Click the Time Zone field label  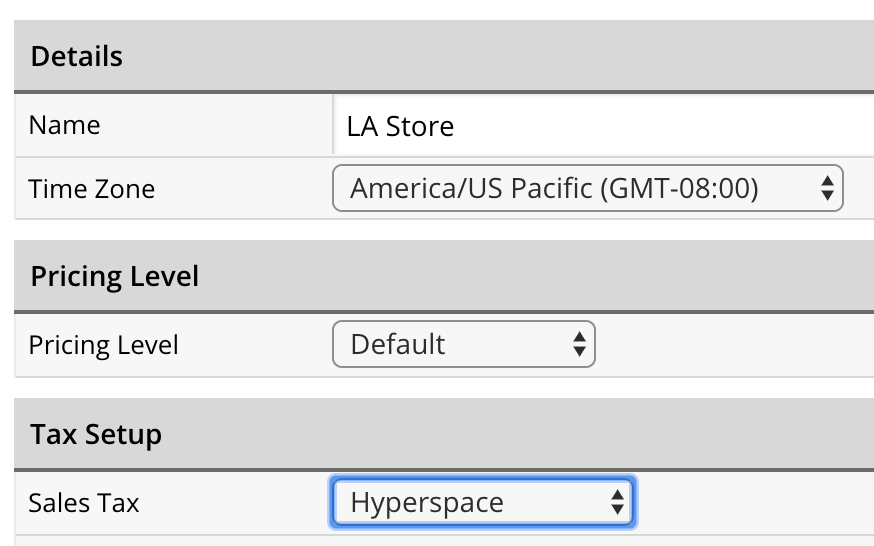pyautogui.click(x=92, y=188)
